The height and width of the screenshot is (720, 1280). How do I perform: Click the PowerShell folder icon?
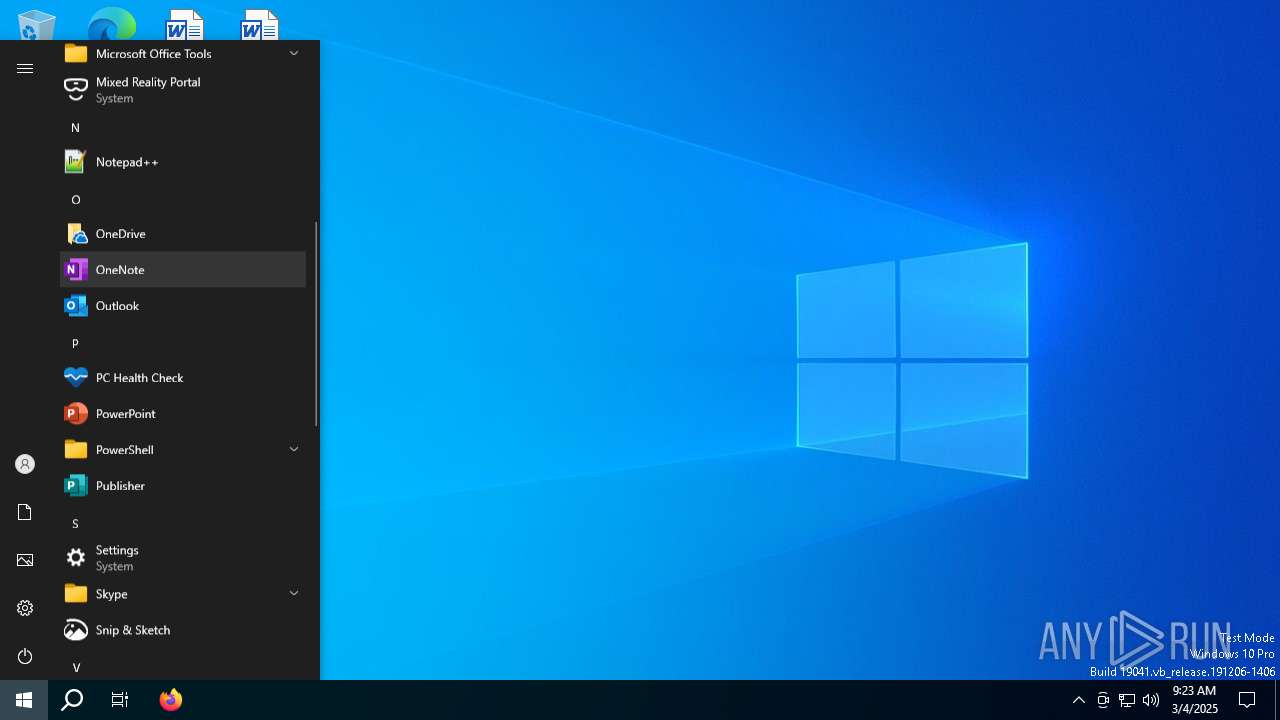point(76,450)
